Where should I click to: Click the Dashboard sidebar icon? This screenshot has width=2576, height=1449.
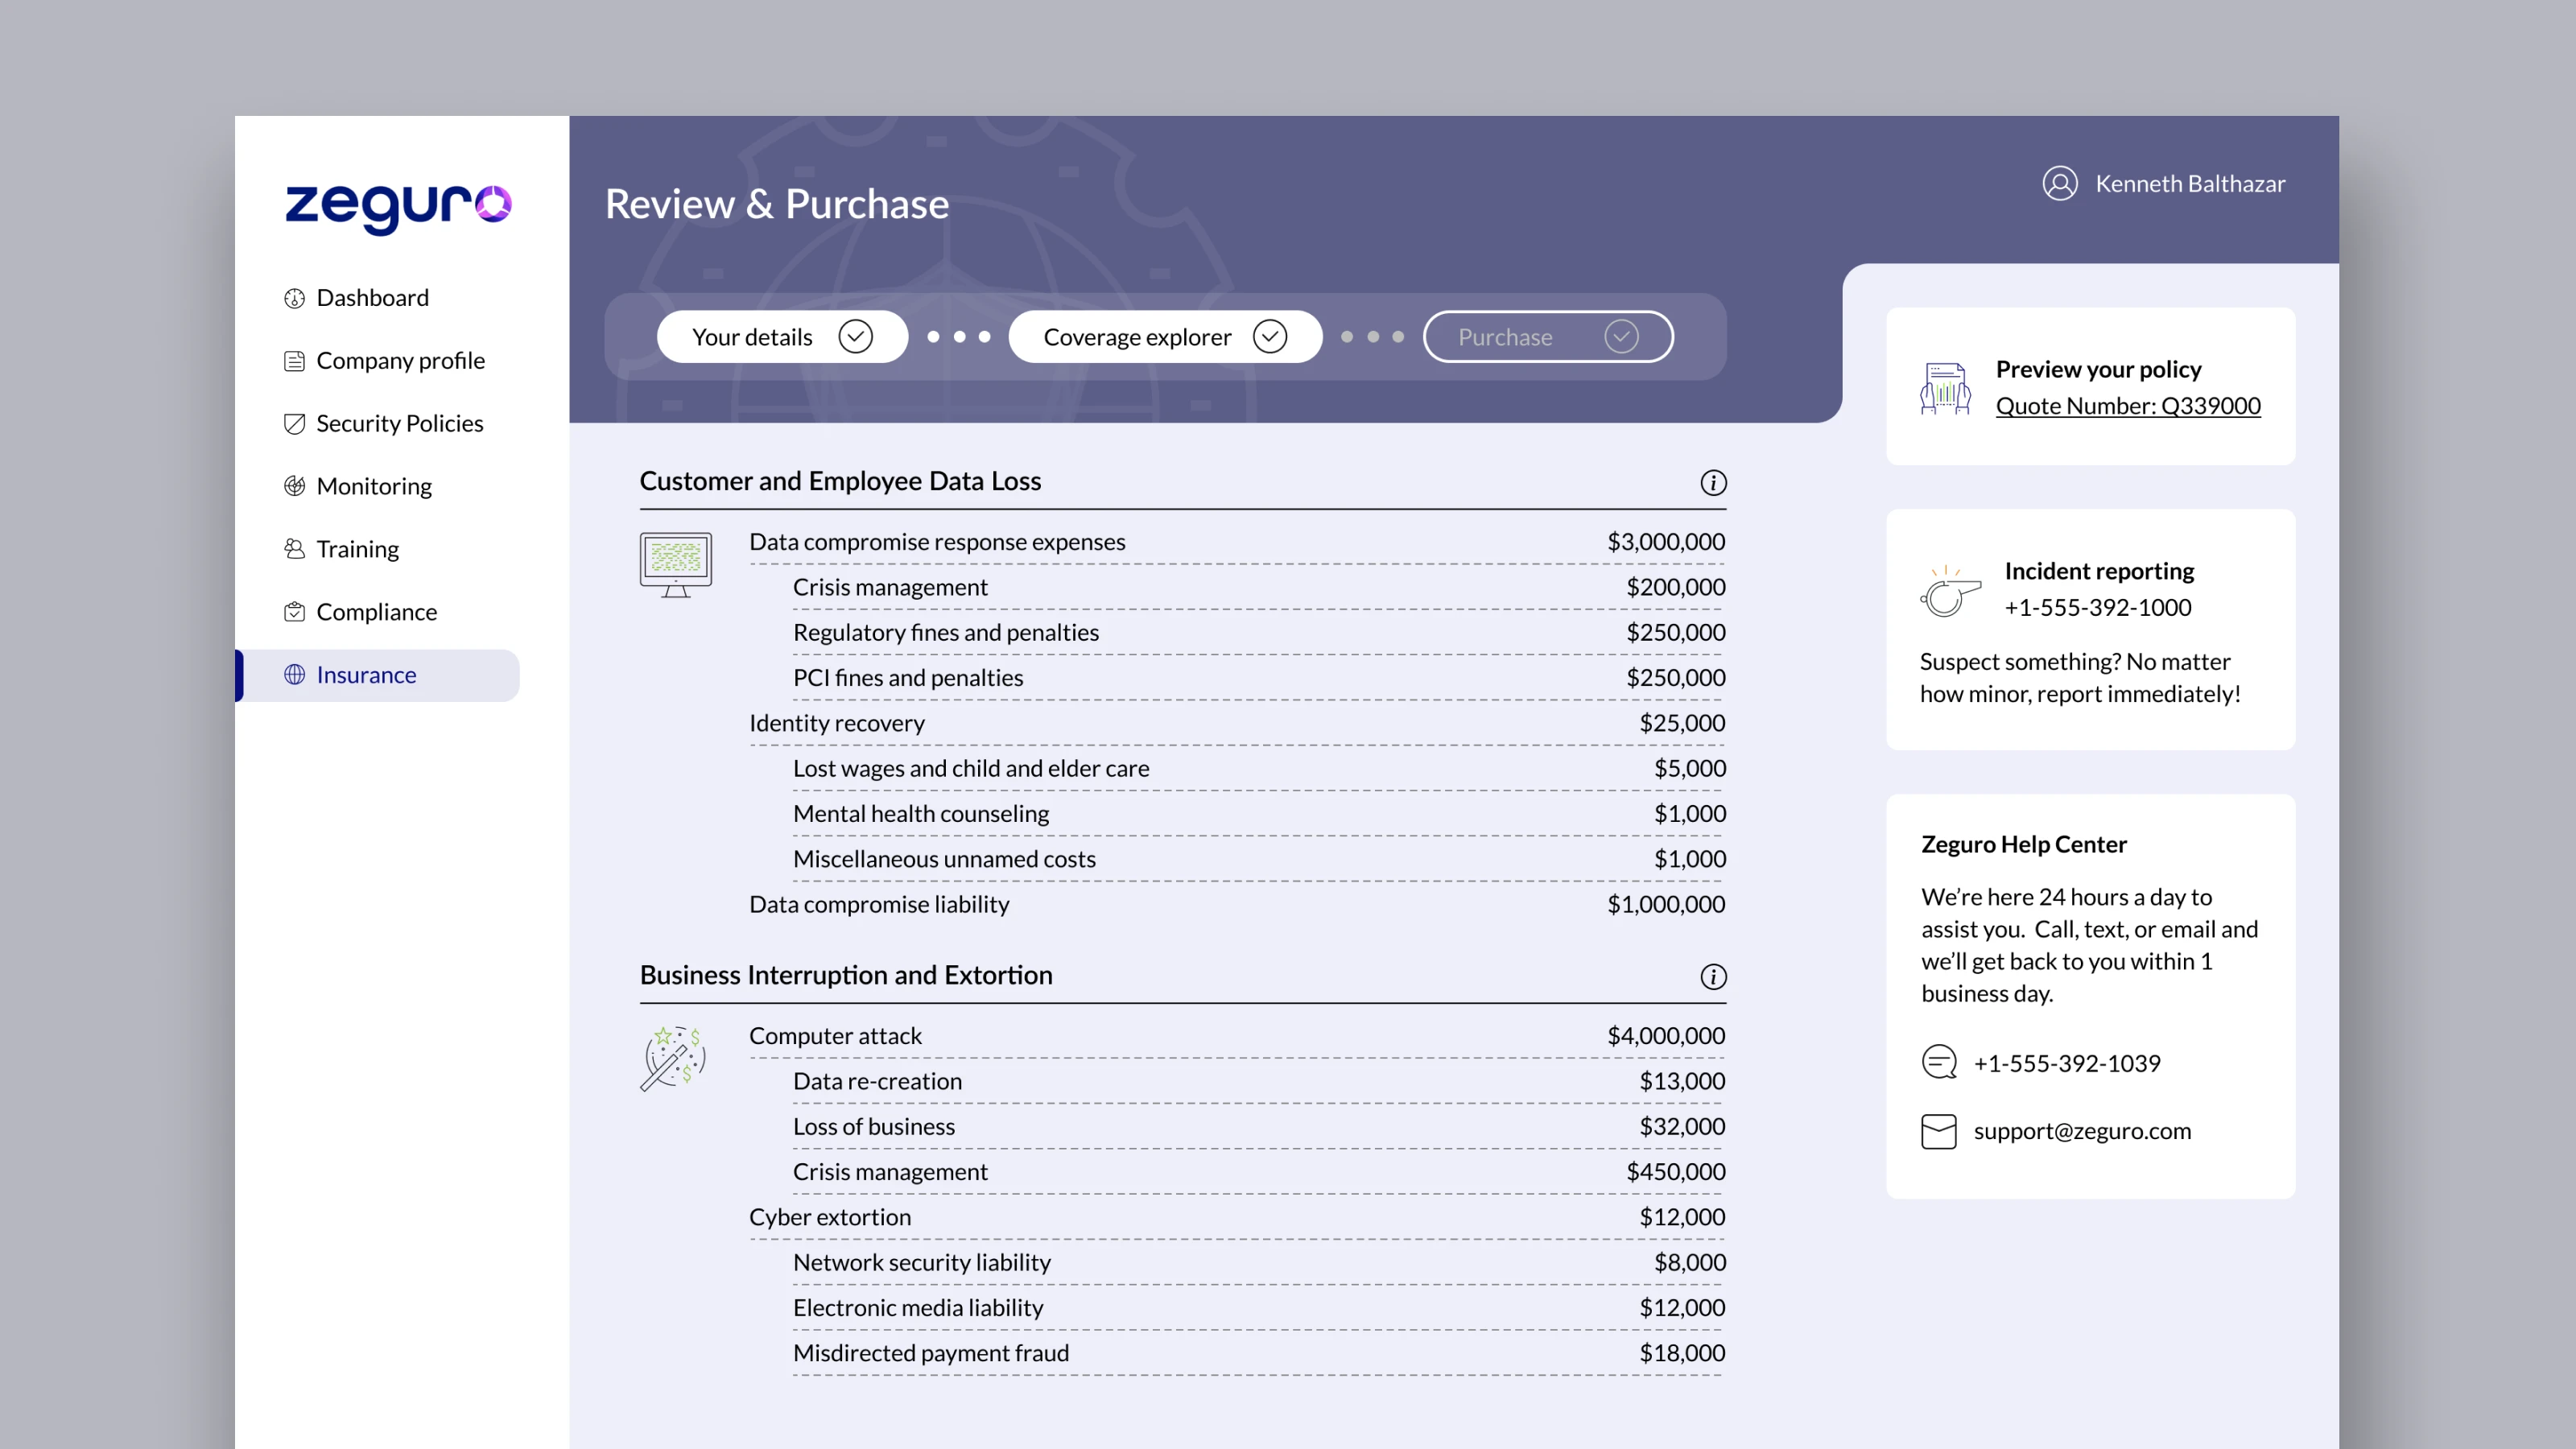294,298
